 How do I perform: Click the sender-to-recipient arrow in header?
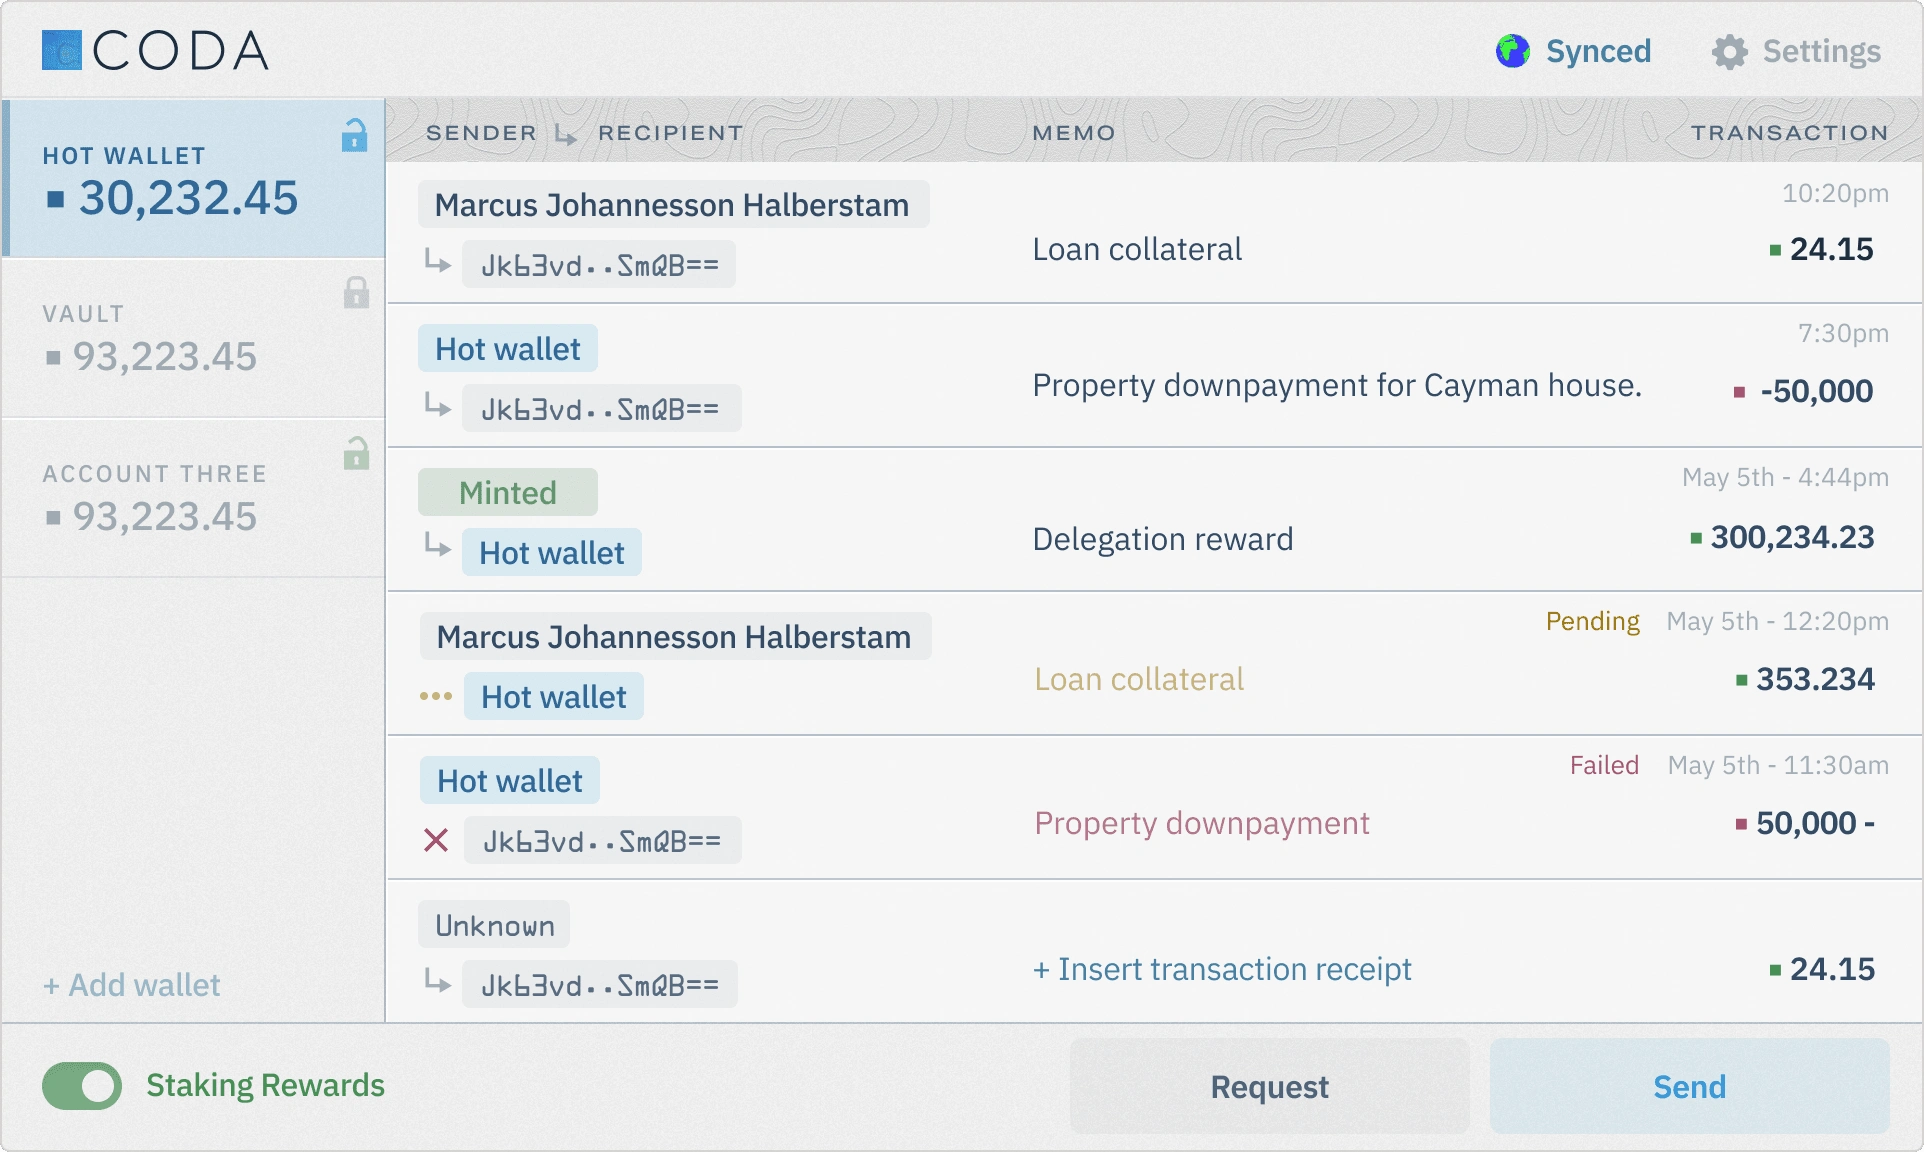(x=566, y=134)
